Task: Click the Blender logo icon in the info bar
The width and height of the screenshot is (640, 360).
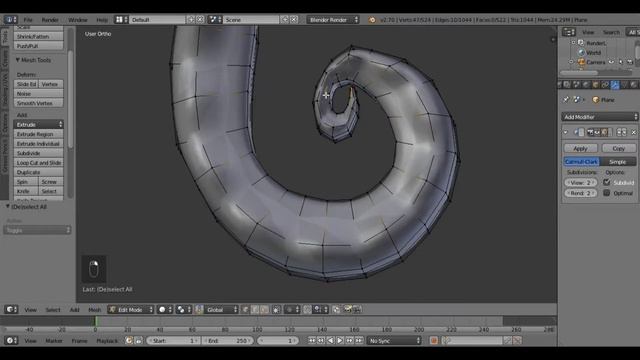Action: tap(372, 20)
